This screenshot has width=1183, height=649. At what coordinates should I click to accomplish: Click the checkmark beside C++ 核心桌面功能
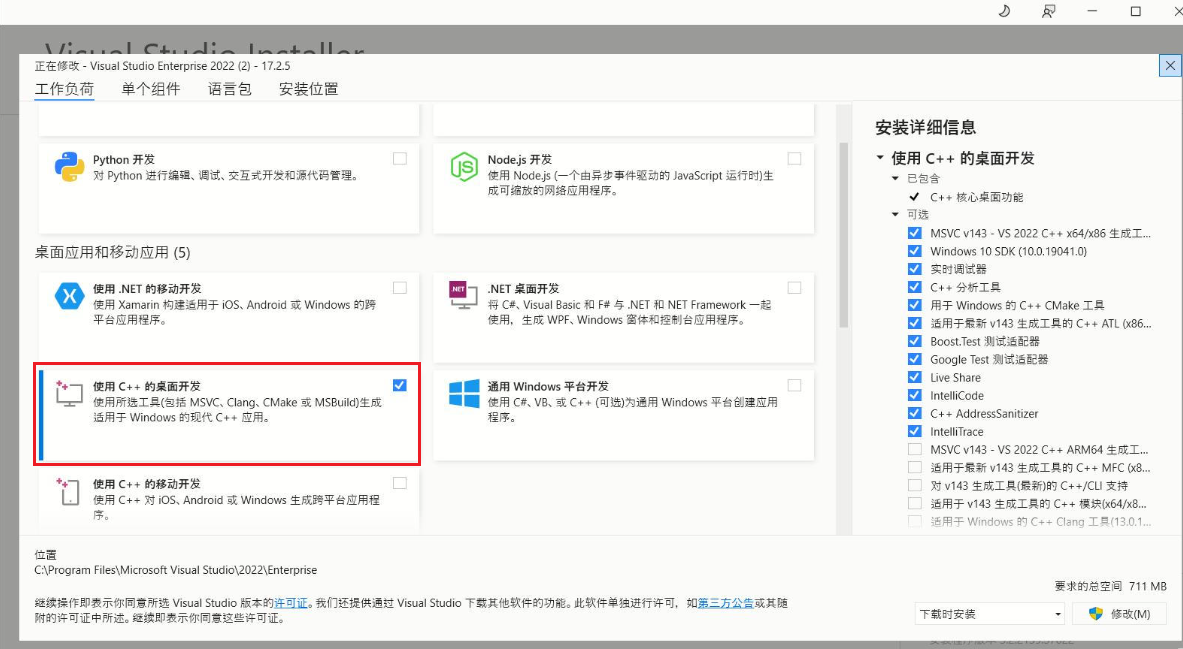[914, 197]
